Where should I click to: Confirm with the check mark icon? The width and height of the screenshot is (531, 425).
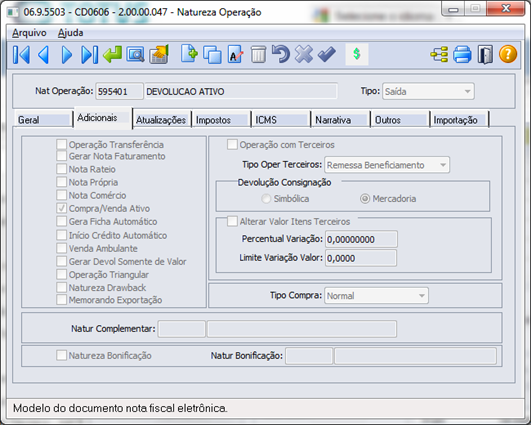pos(326,55)
